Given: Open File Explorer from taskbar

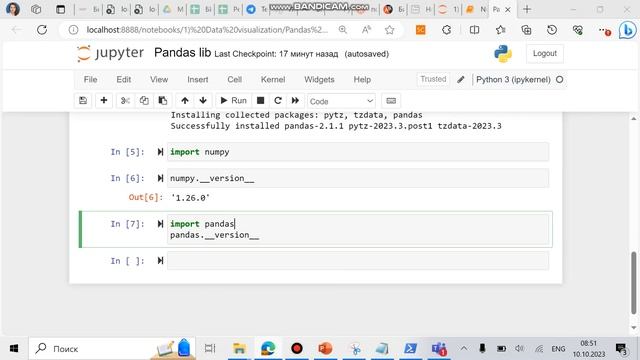Looking at the screenshot, I should (x=239, y=349).
